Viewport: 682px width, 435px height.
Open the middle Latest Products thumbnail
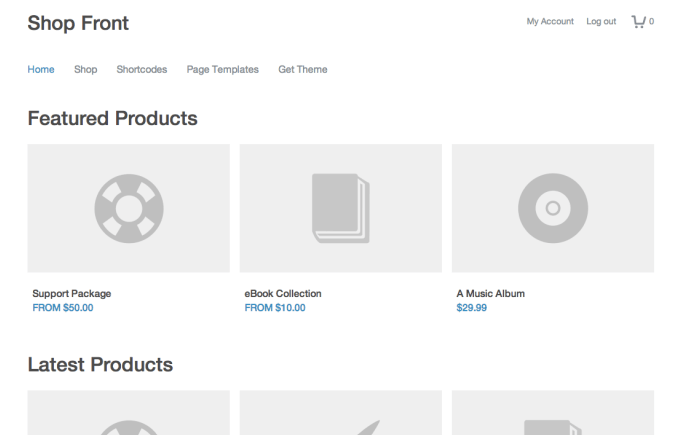(x=341, y=413)
